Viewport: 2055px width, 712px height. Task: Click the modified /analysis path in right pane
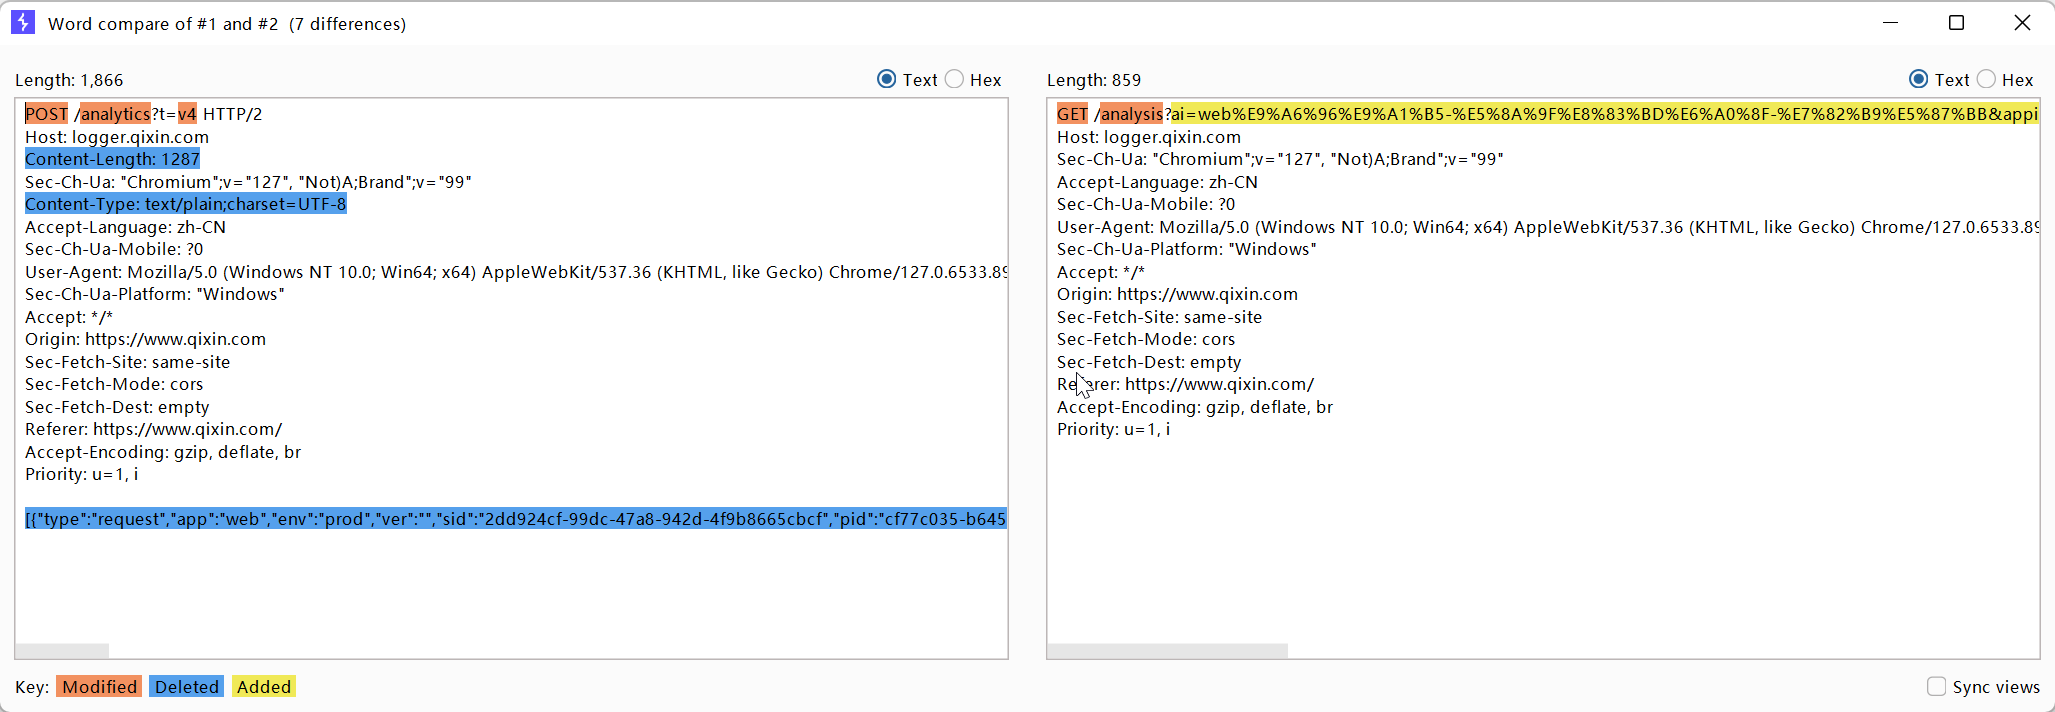click(x=1132, y=114)
